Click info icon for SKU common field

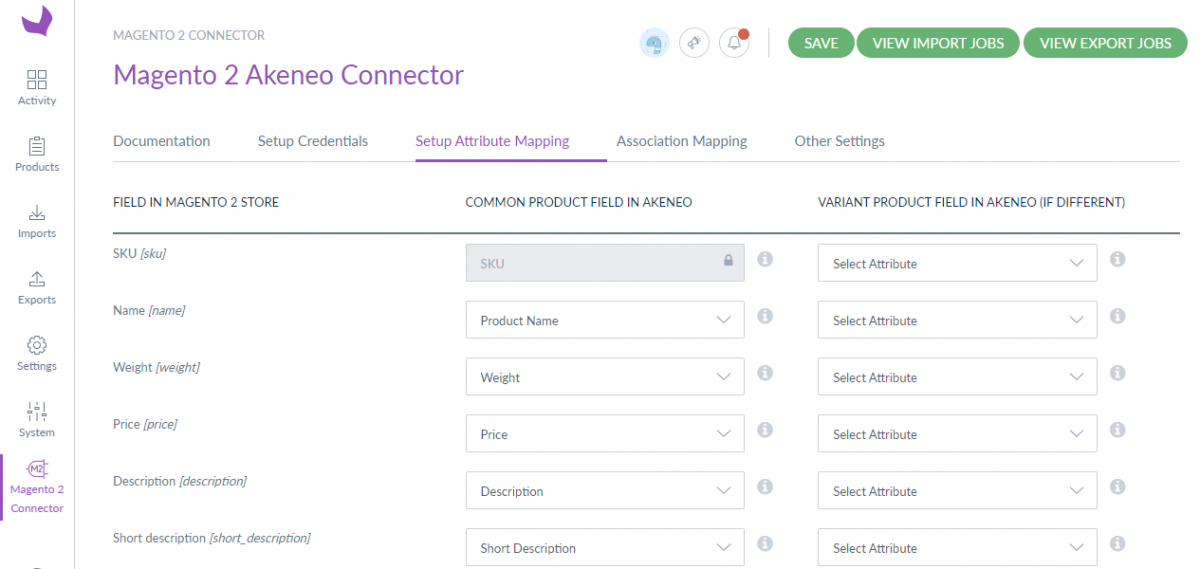(765, 259)
